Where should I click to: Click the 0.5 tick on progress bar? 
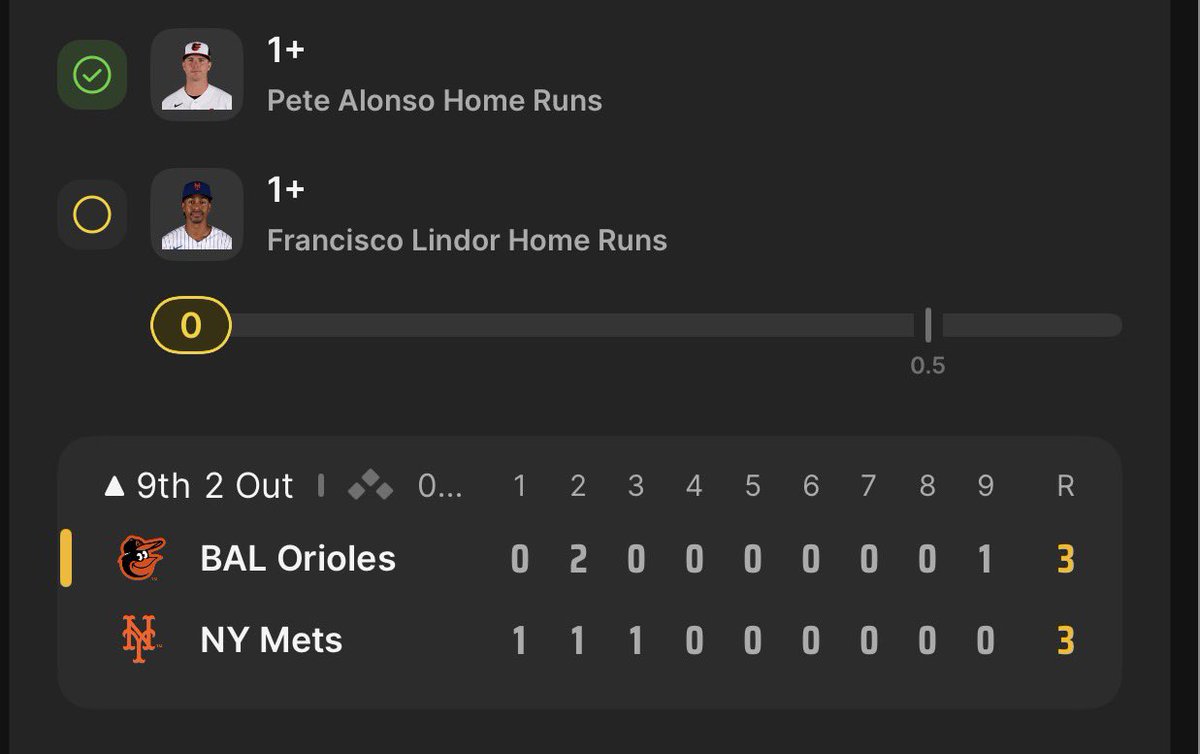[x=928, y=325]
